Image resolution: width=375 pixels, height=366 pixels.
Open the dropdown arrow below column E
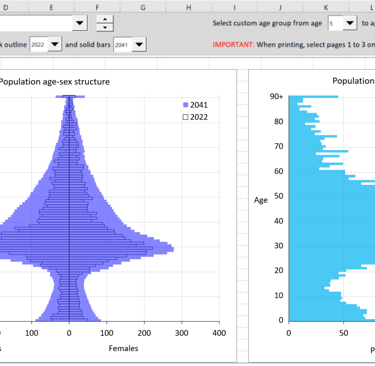(80, 23)
